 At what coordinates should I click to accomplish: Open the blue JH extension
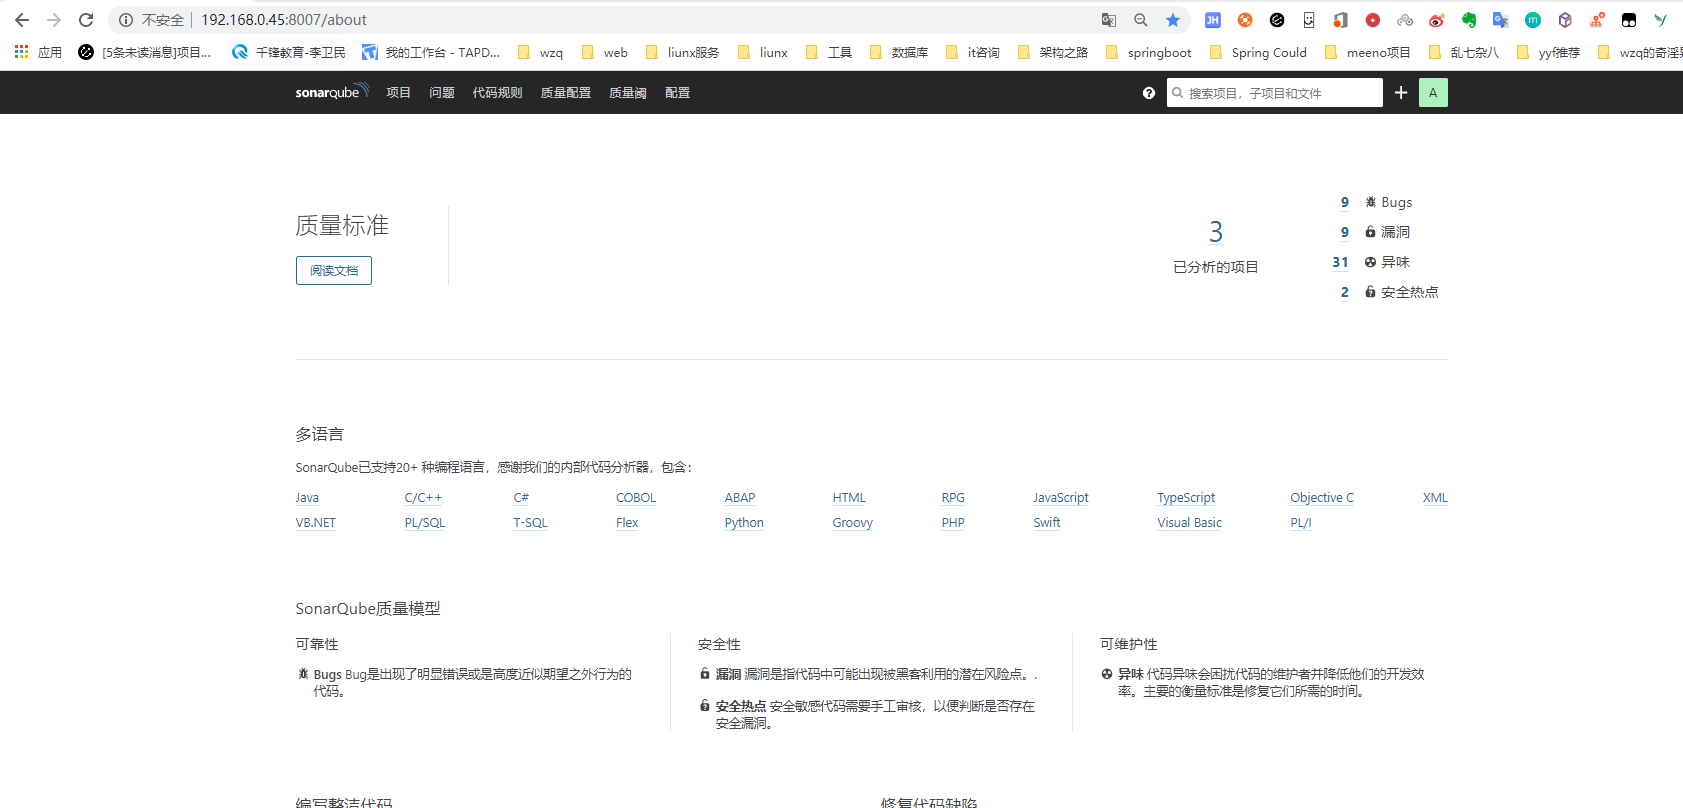[x=1213, y=20]
